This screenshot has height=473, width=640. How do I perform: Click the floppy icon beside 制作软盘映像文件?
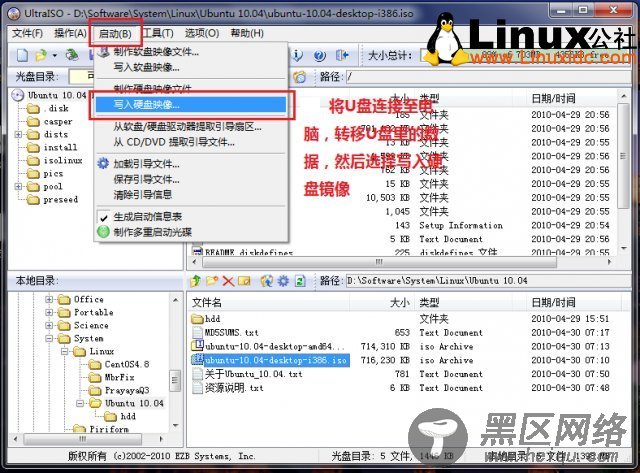pyautogui.click(x=103, y=51)
